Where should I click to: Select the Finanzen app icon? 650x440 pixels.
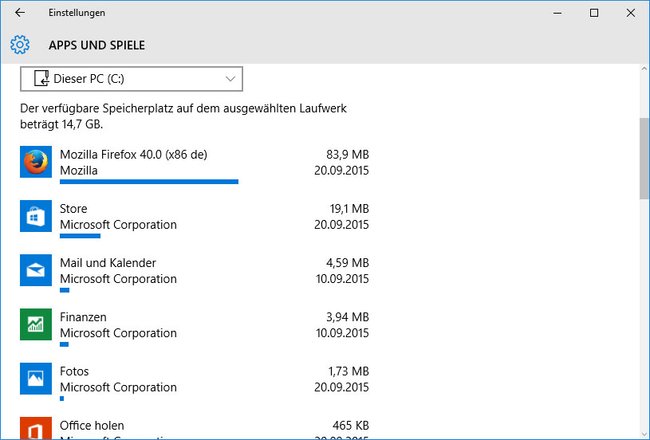[x=36, y=324]
